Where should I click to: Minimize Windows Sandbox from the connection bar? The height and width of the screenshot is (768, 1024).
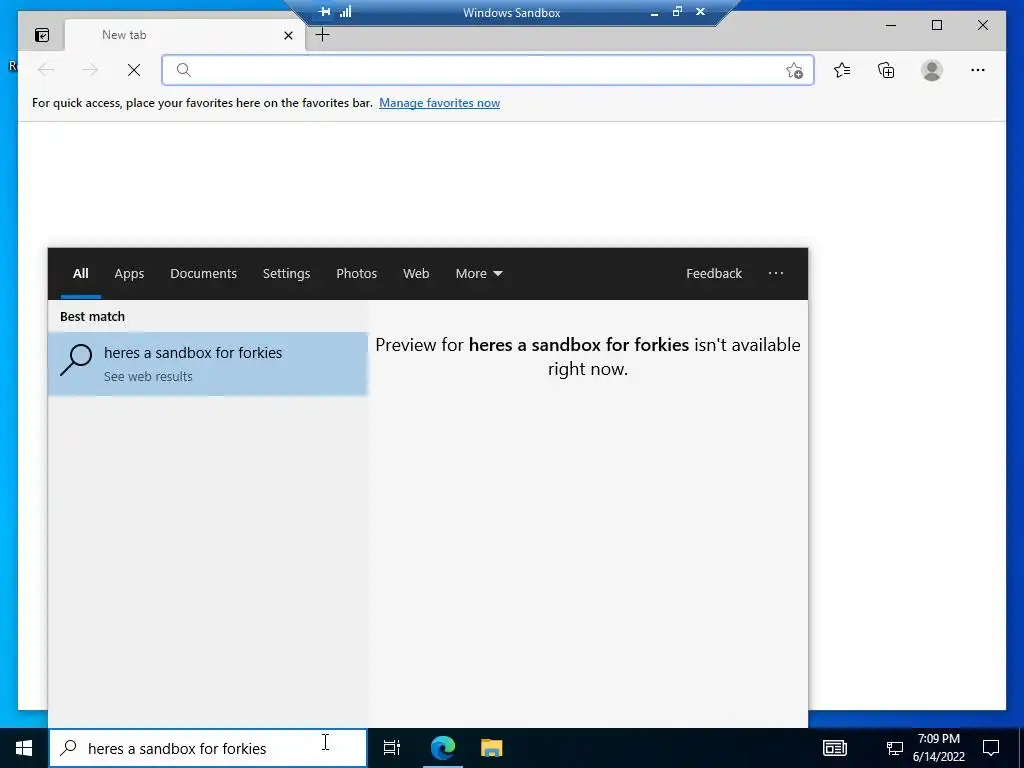pyautogui.click(x=654, y=12)
